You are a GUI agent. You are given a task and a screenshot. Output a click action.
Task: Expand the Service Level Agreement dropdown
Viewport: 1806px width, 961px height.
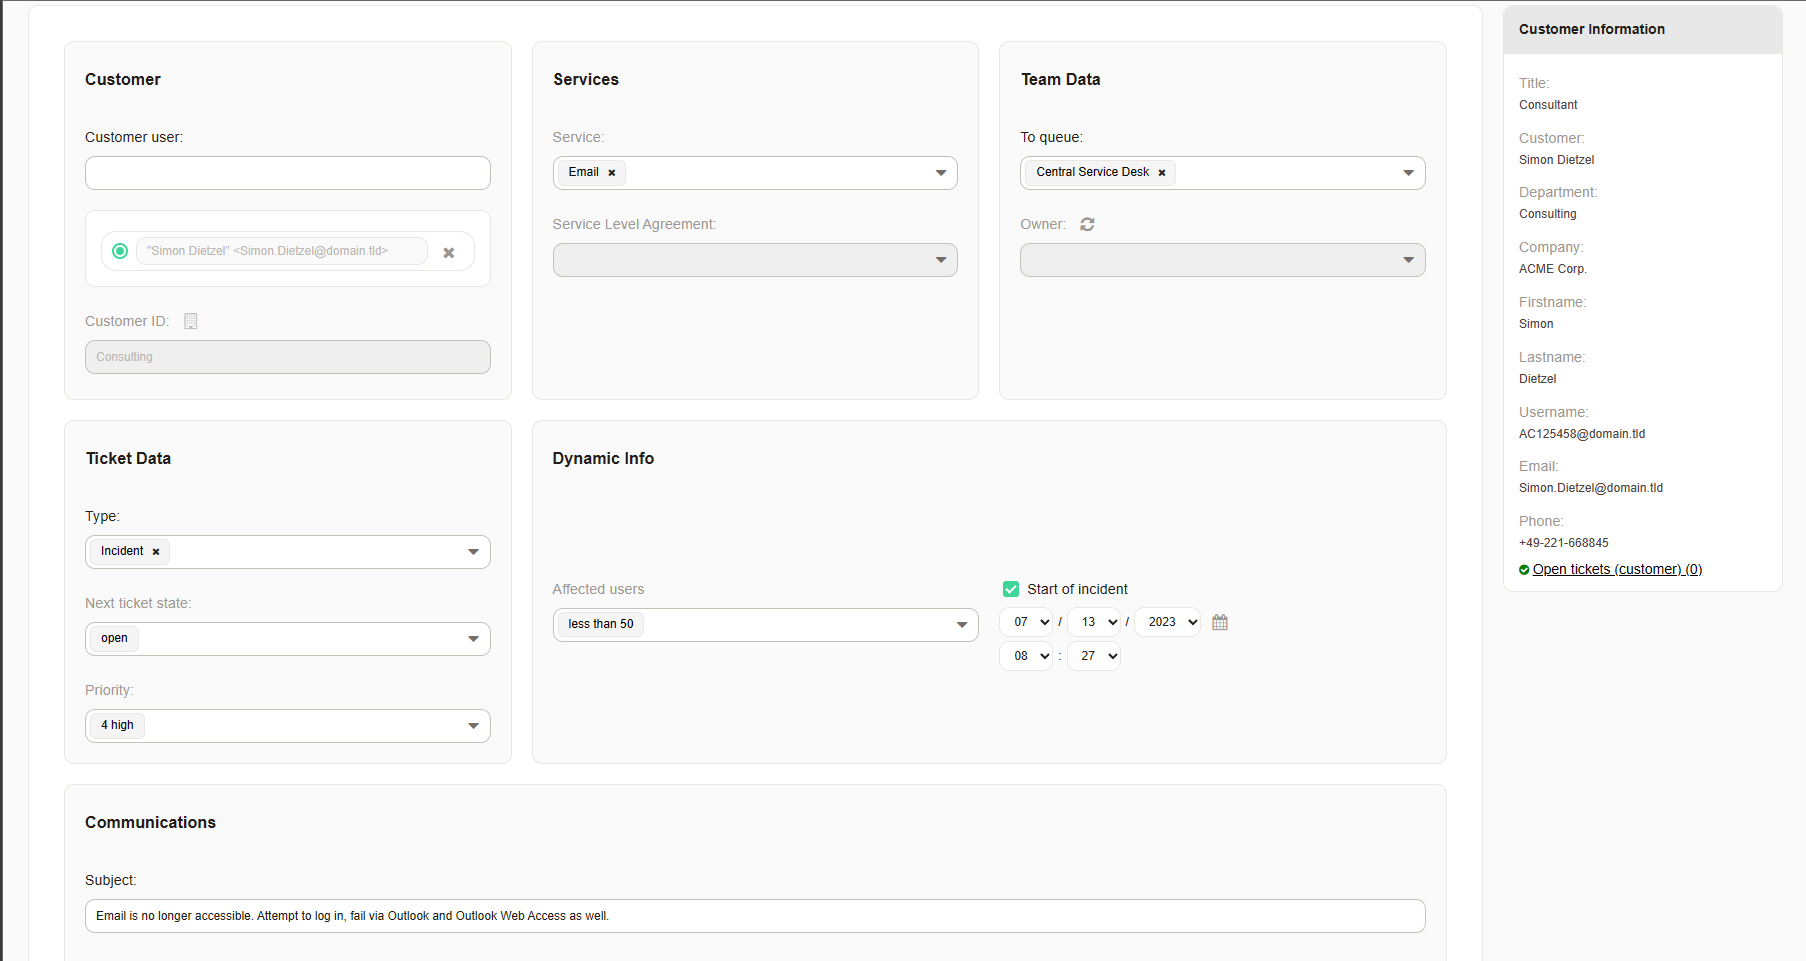tap(755, 260)
